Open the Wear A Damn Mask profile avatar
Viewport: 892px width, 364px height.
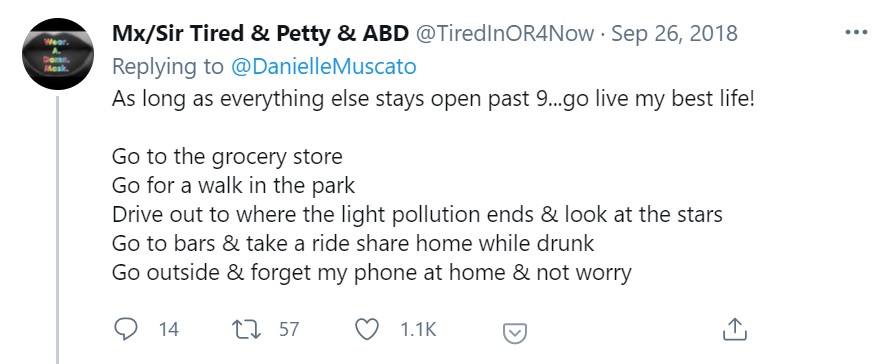tap(57, 54)
